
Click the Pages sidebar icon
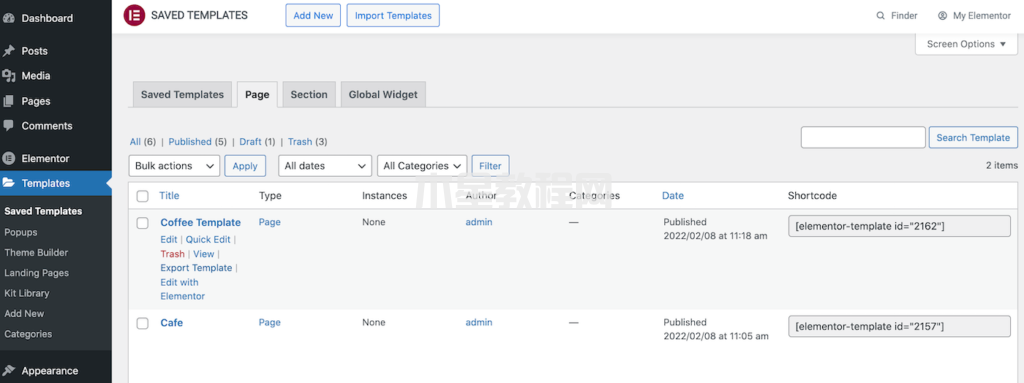point(8,101)
